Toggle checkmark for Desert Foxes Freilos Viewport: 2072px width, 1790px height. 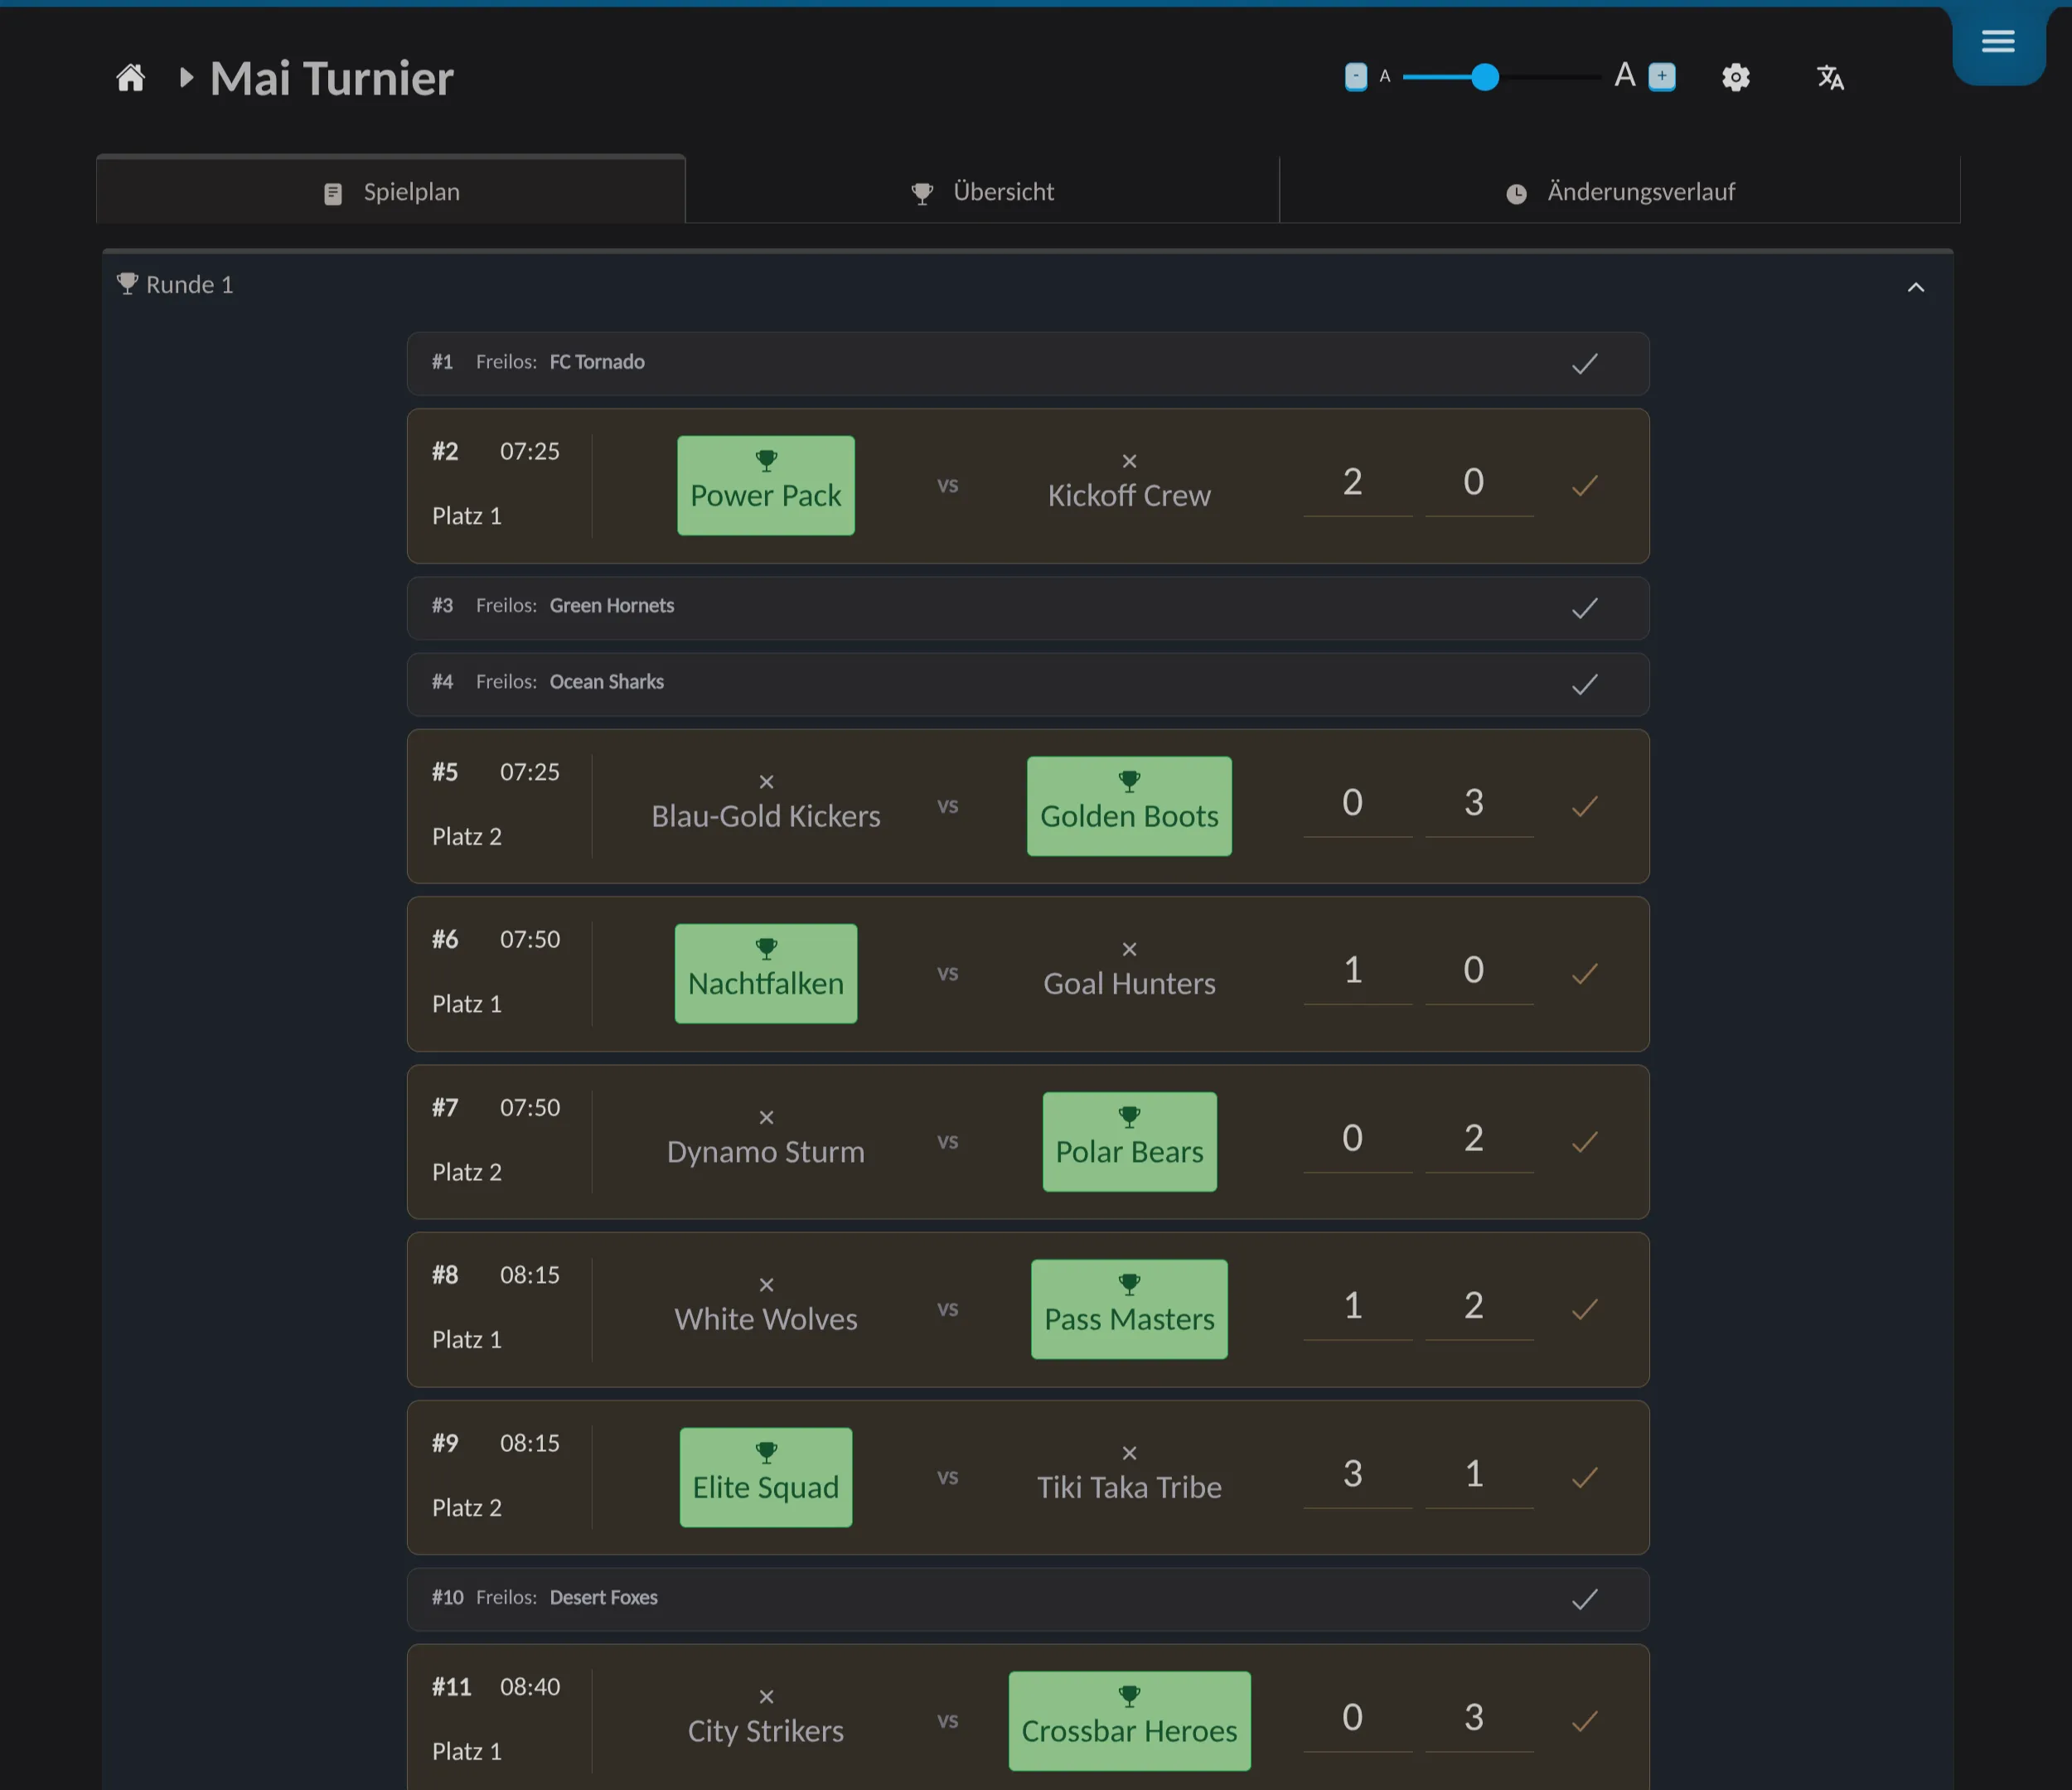point(1585,1600)
